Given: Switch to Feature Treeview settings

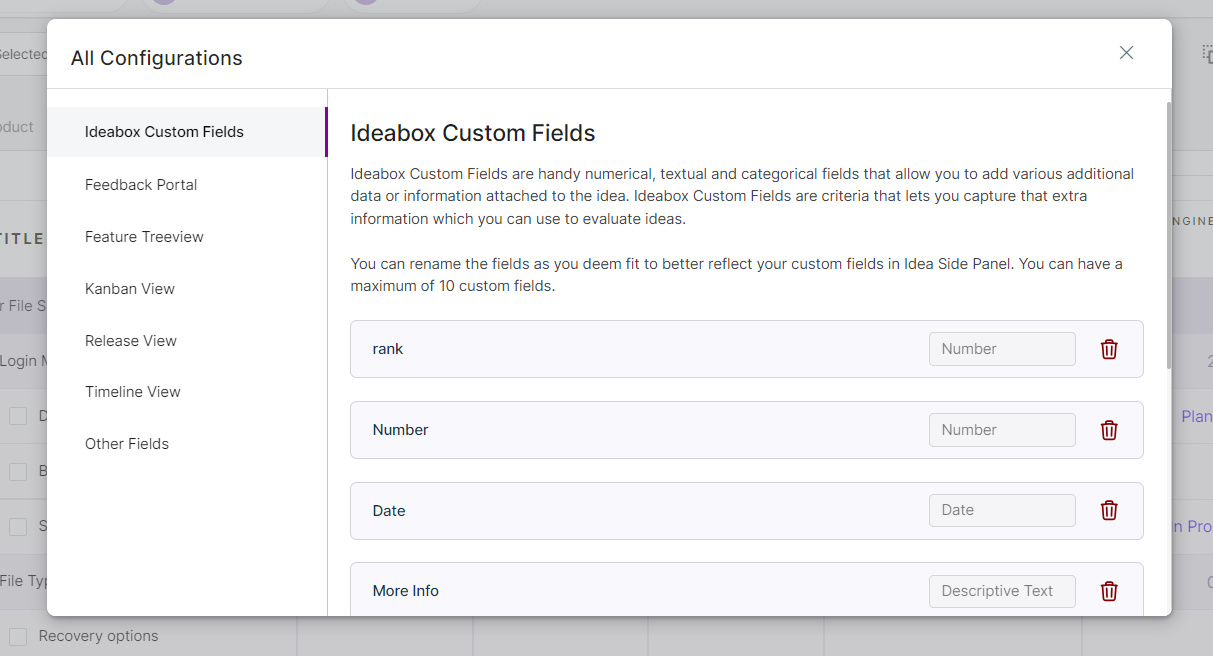Looking at the screenshot, I should [144, 237].
